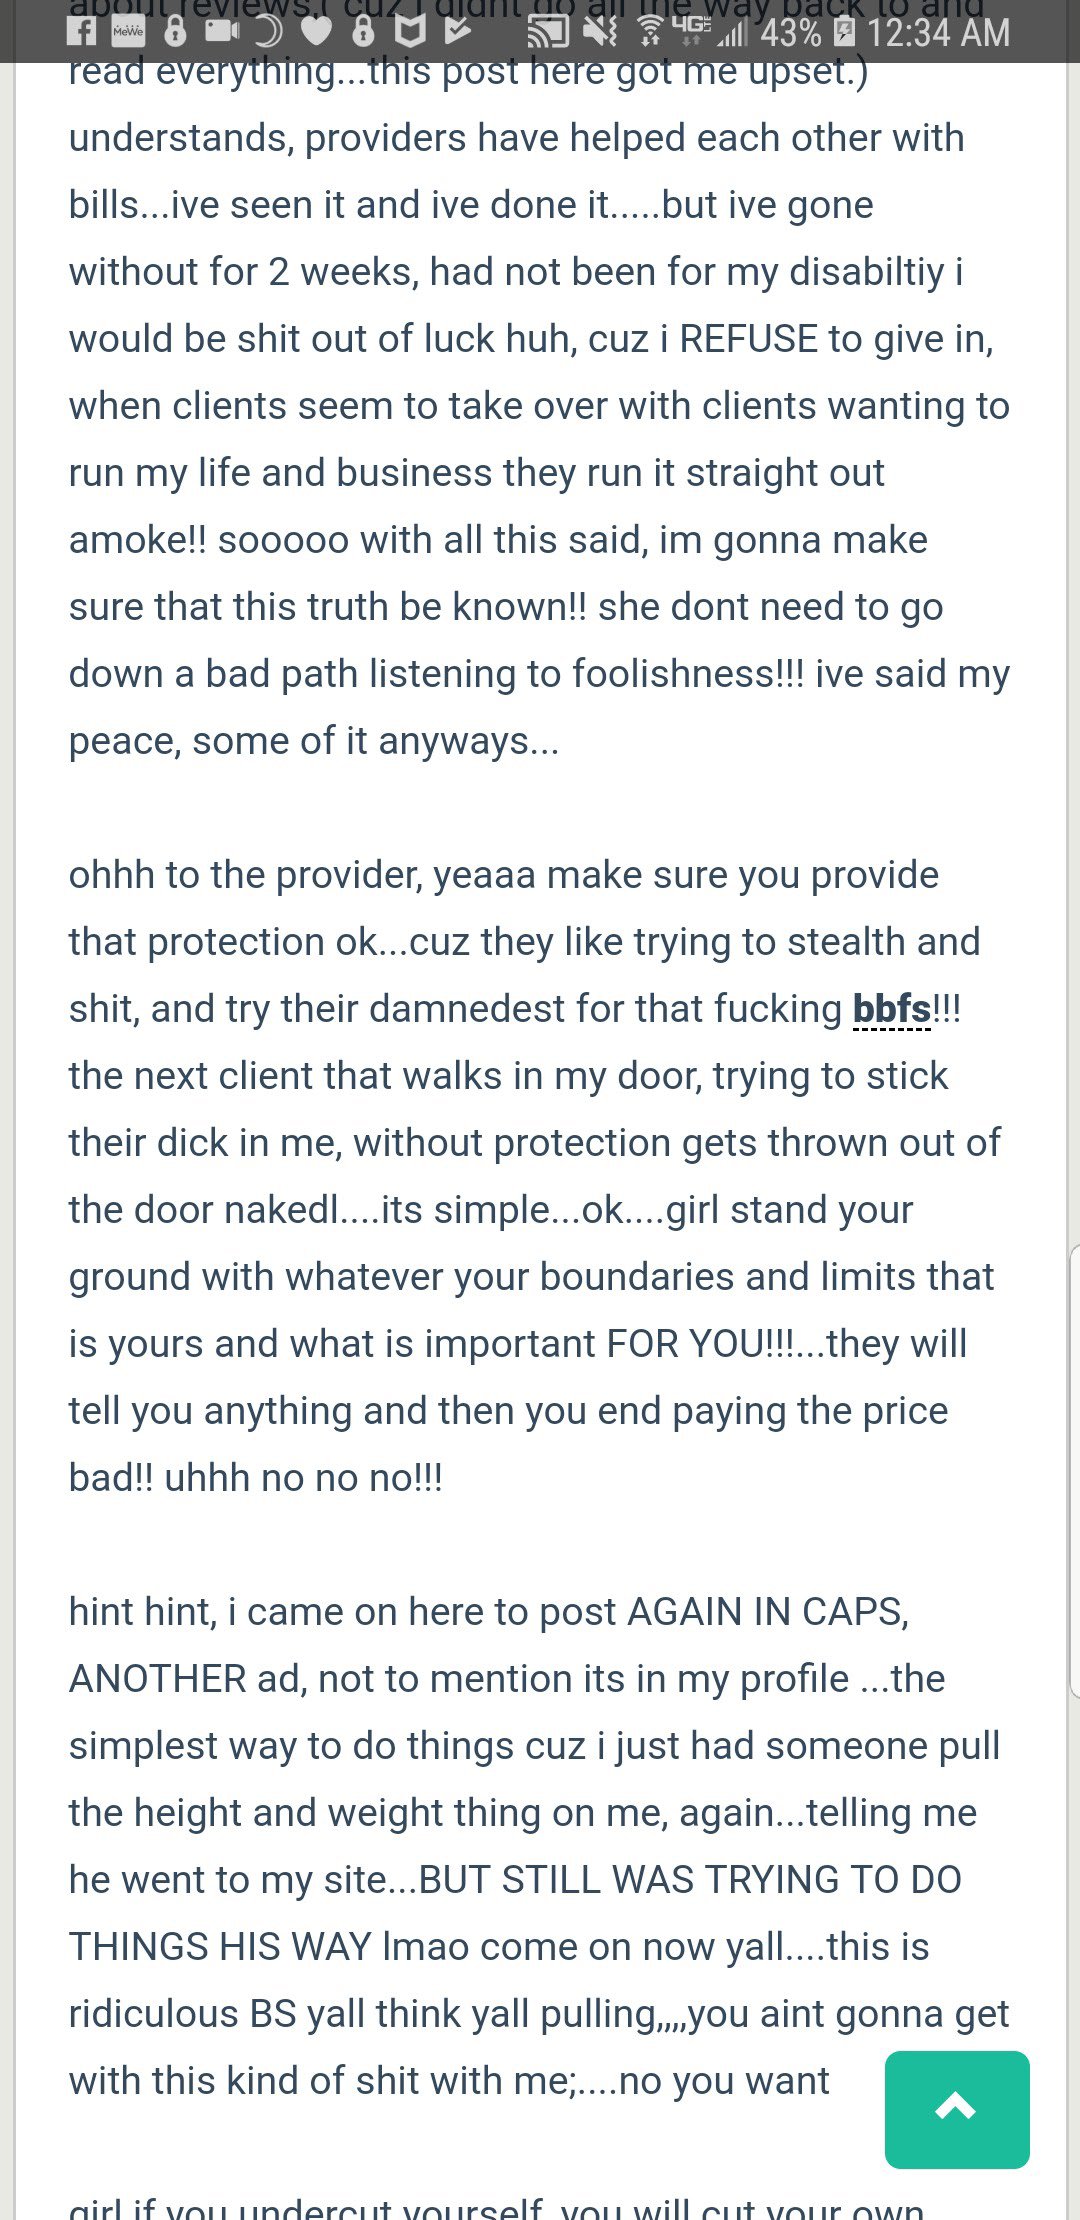
Task: Tap the screen cast icon
Action: point(548,32)
